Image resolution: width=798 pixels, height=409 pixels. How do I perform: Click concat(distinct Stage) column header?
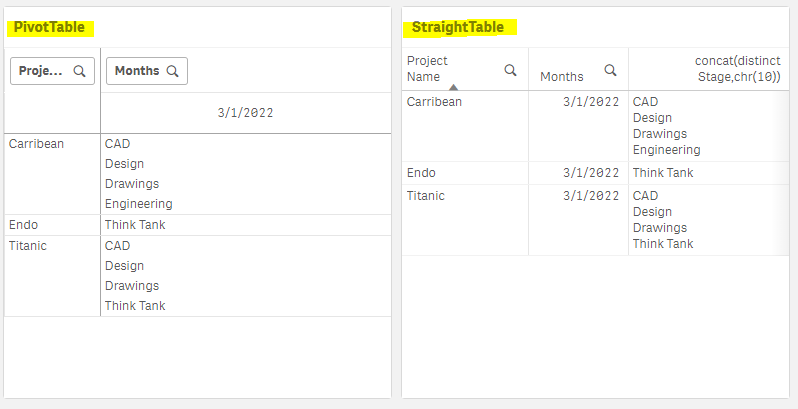[738, 68]
